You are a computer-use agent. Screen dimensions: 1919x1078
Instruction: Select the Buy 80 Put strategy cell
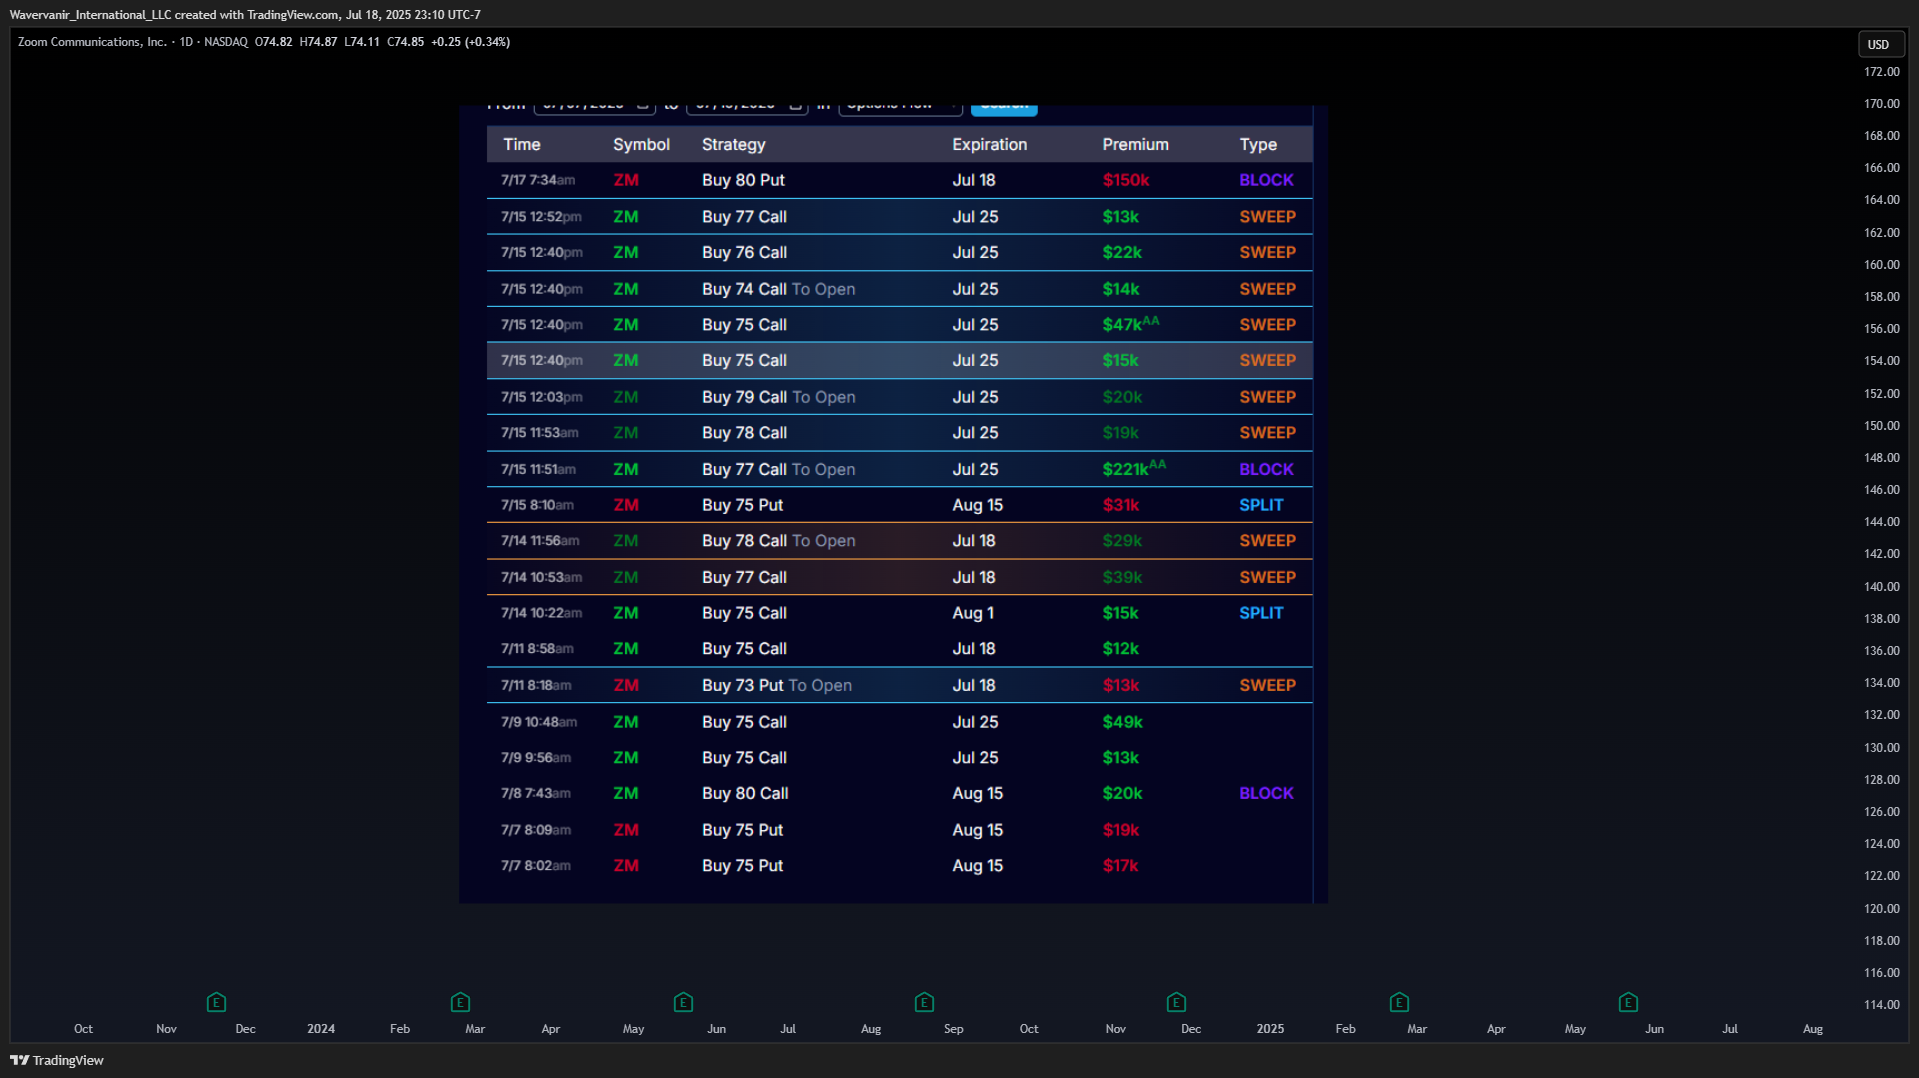[743, 180]
